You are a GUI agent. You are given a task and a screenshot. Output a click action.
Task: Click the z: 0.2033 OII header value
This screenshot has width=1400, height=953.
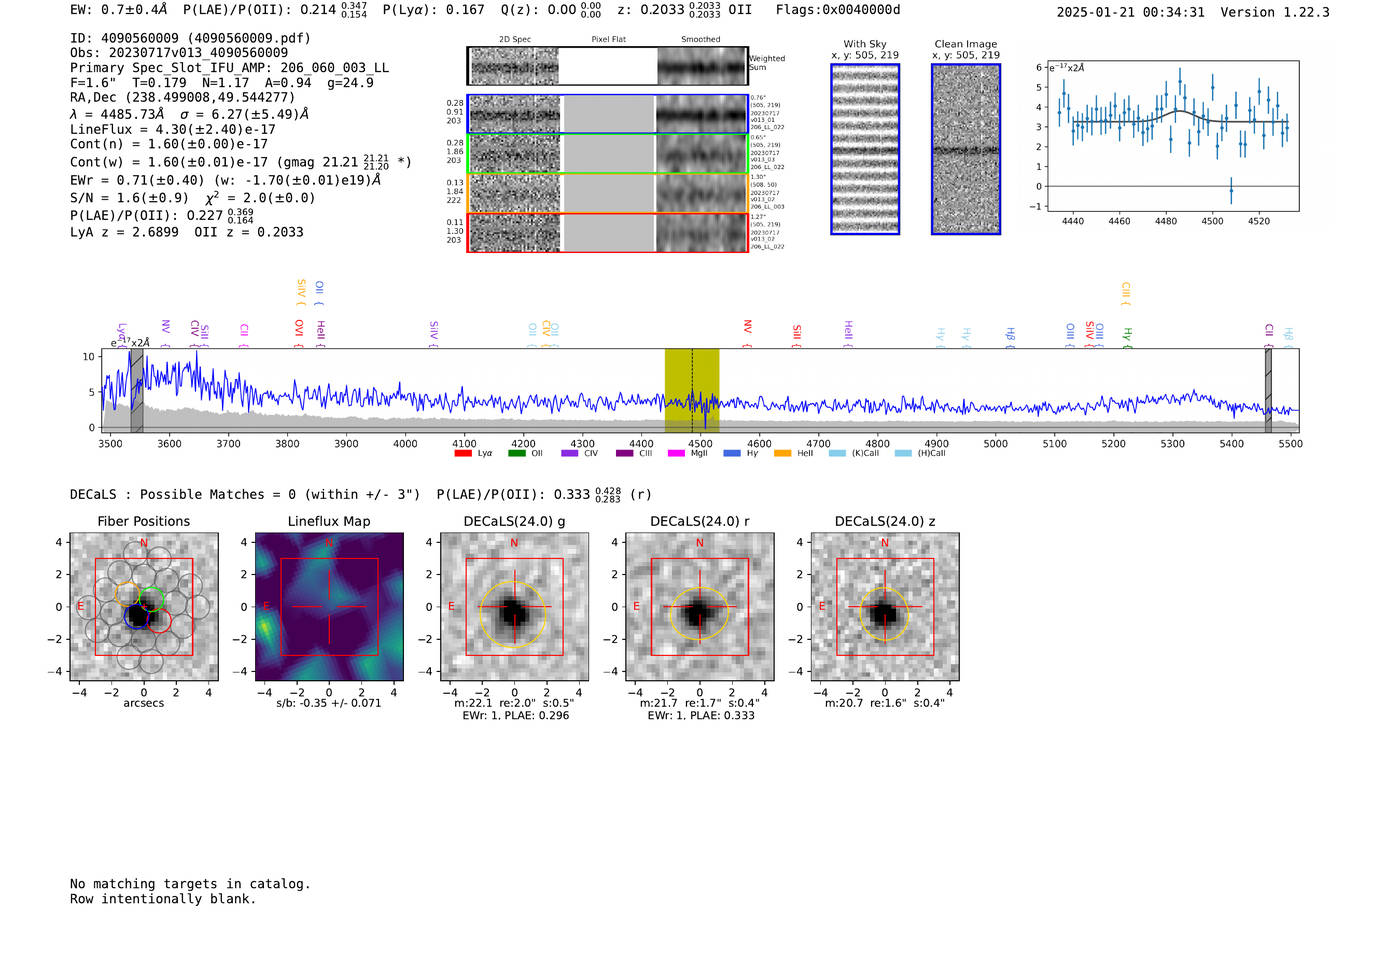[685, 10]
